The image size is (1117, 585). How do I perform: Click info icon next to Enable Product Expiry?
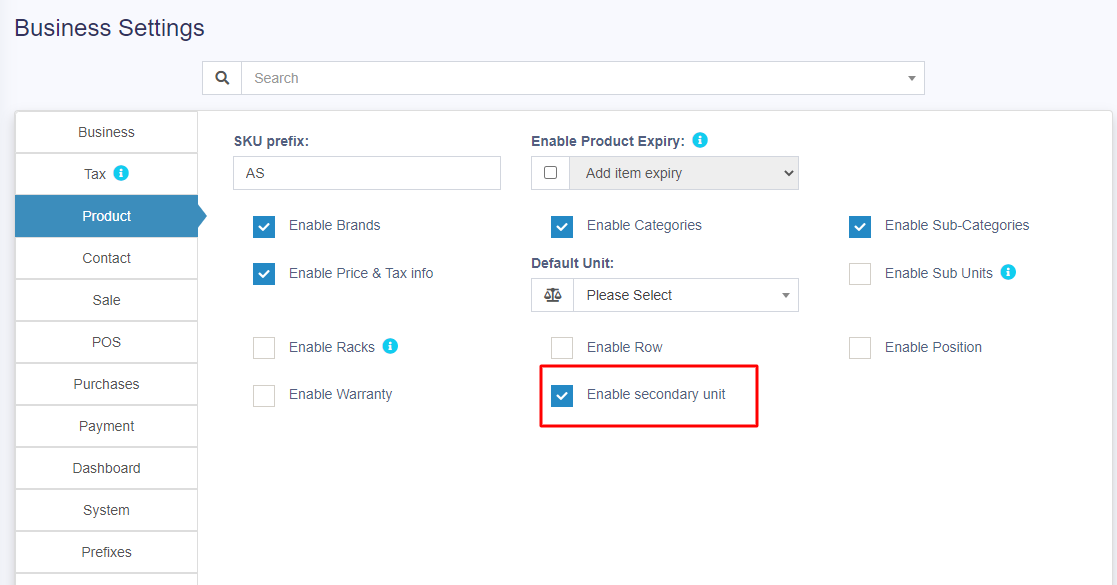[700, 140]
